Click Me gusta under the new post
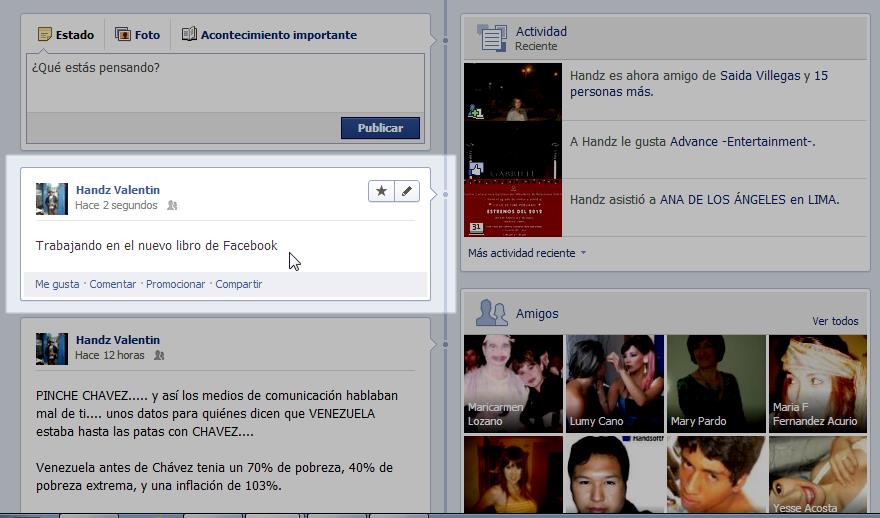The height and width of the screenshot is (518, 880). (x=57, y=284)
